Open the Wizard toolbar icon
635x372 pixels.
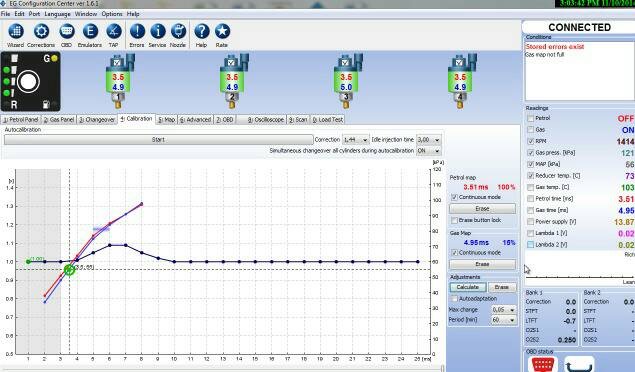point(15,31)
